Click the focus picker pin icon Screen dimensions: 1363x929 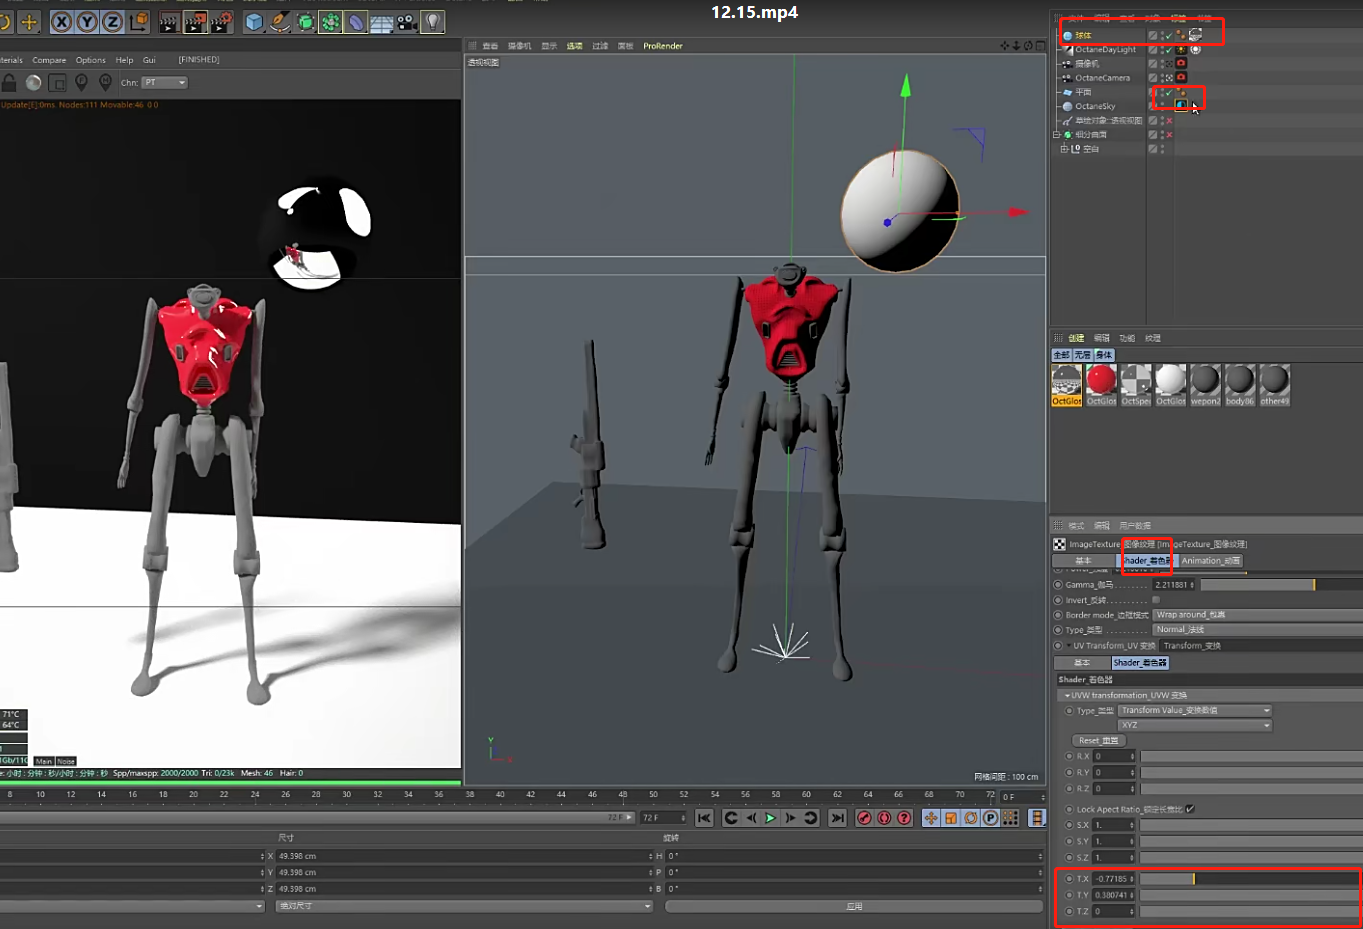(82, 83)
